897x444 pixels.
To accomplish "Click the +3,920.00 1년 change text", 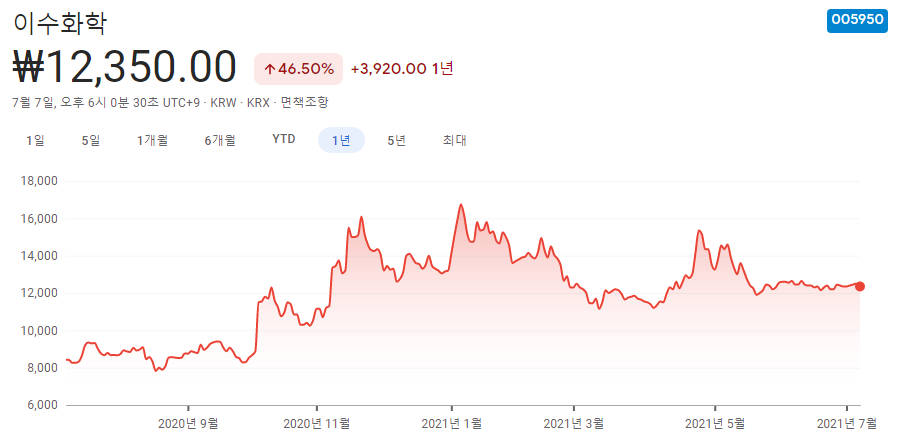I will [x=402, y=69].
